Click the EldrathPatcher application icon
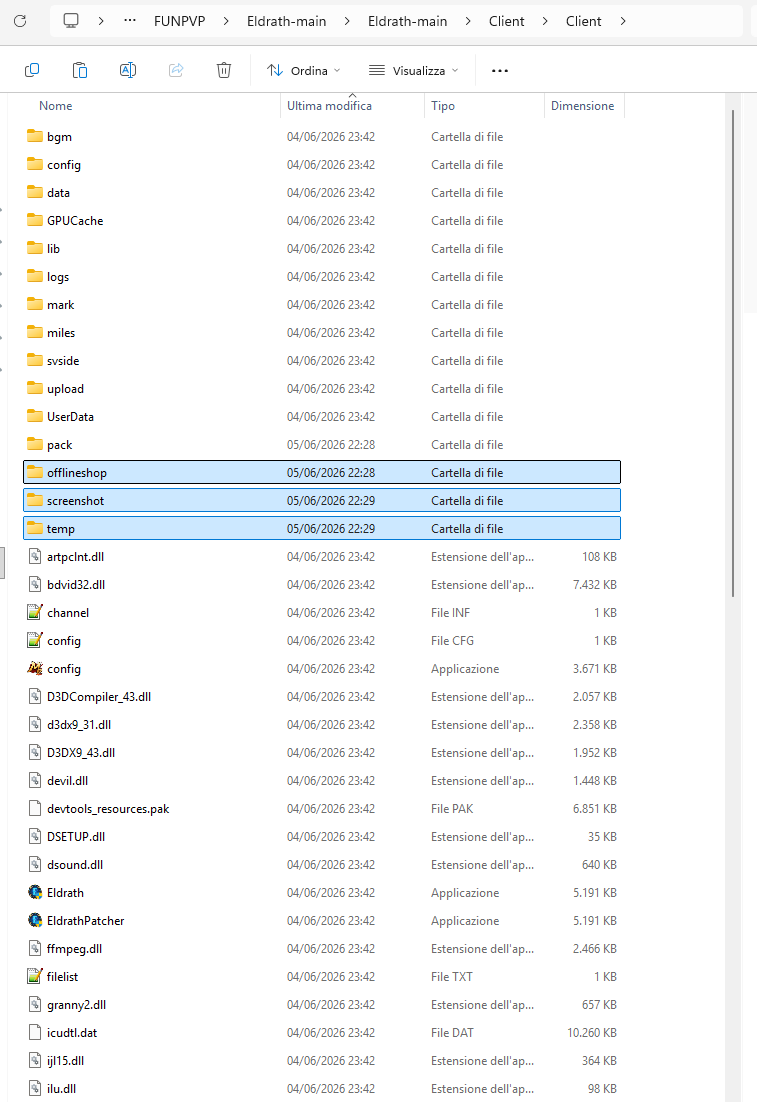This screenshot has width=757, height=1105. point(35,920)
